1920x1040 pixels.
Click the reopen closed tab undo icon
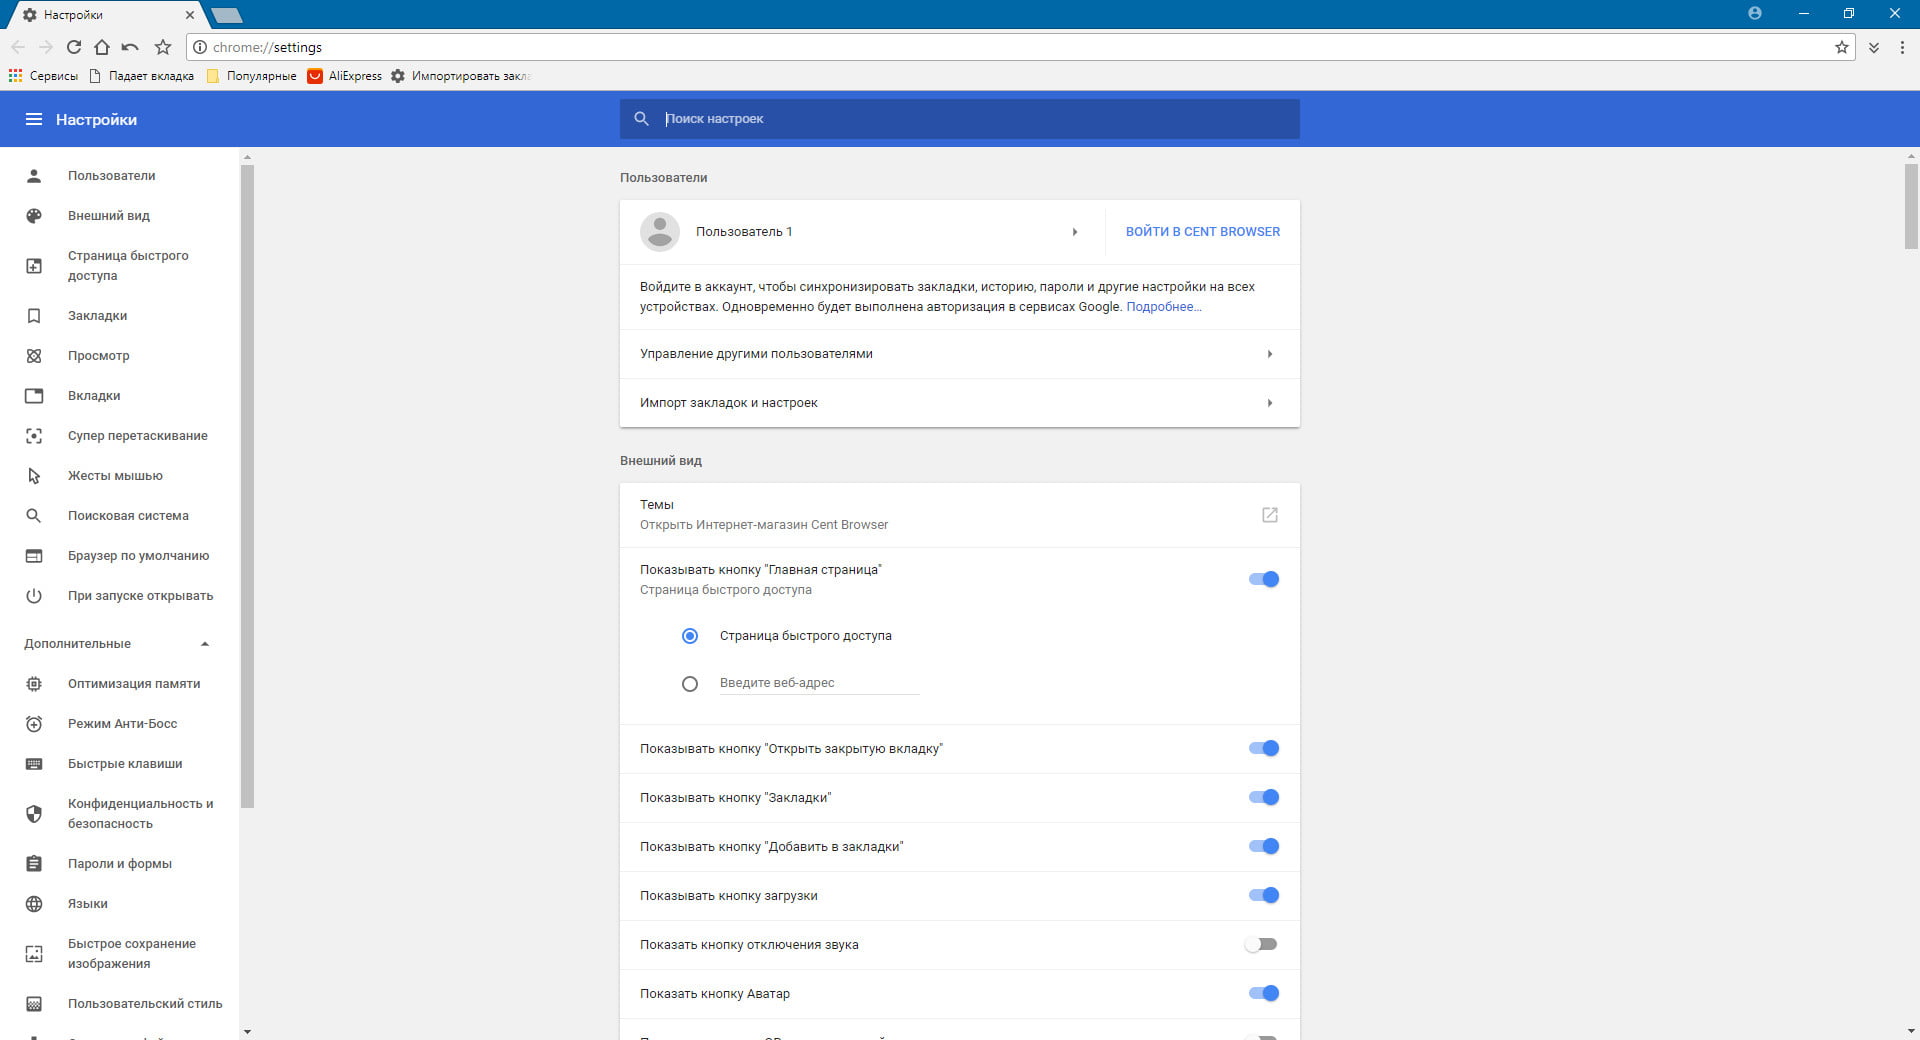click(x=130, y=47)
